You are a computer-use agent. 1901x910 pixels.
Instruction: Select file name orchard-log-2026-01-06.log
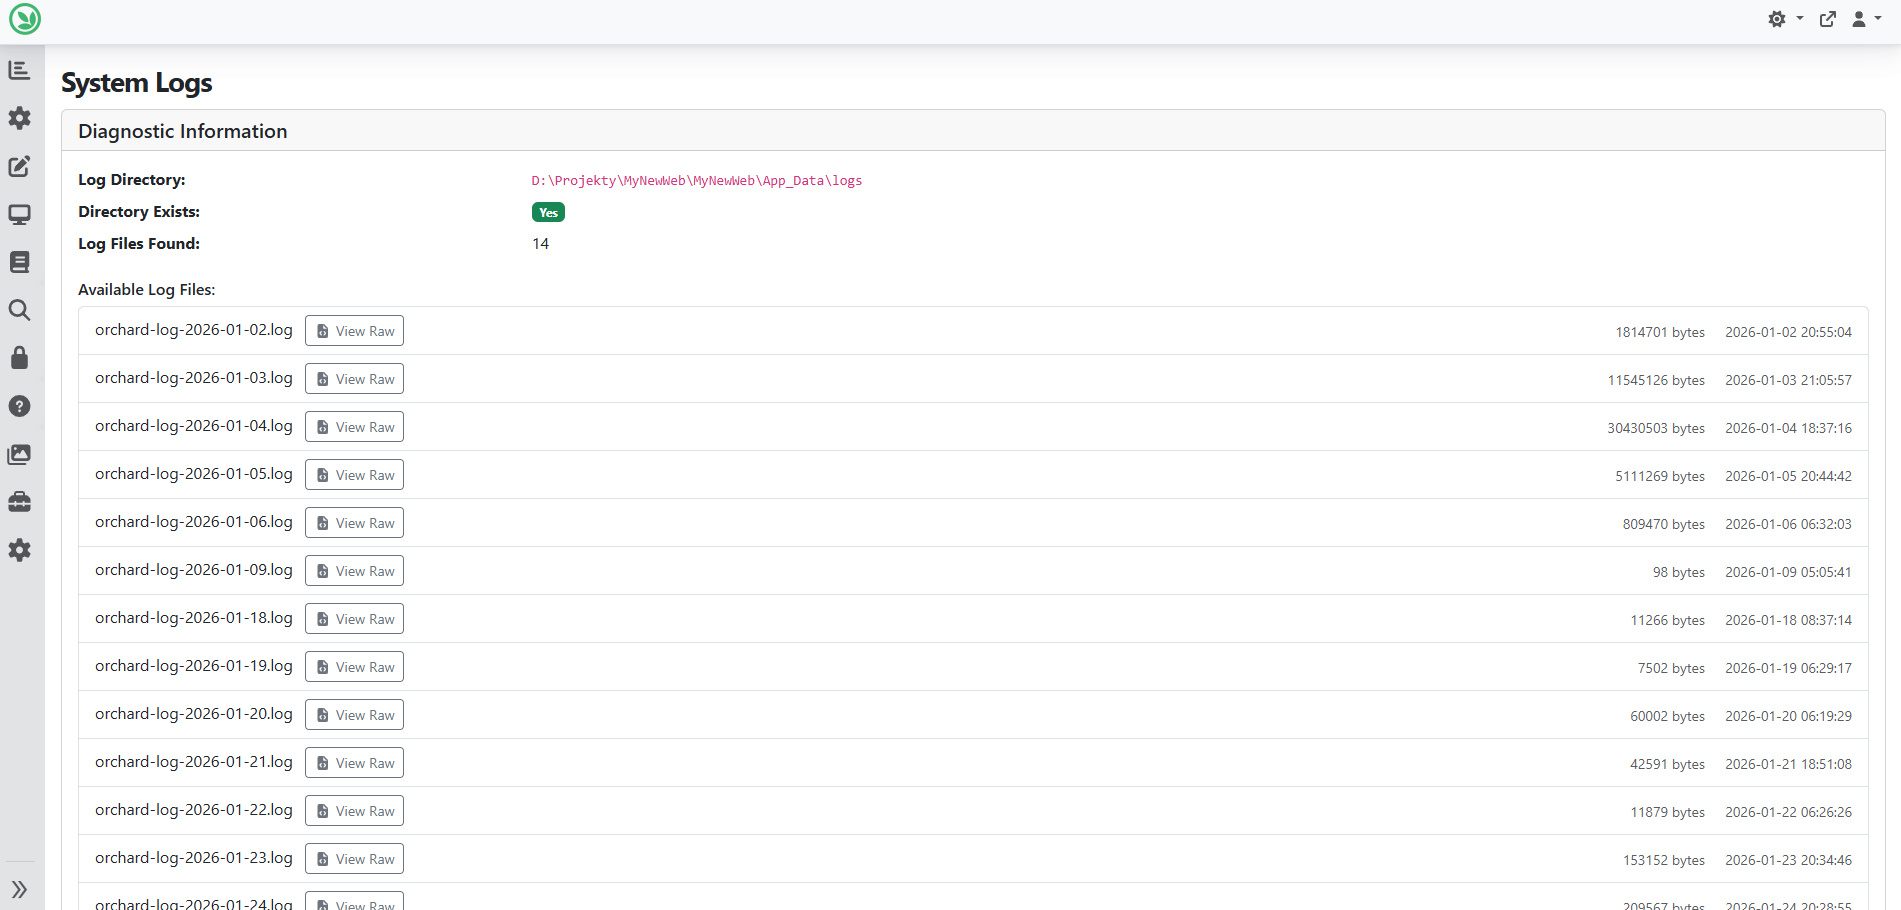click(194, 522)
